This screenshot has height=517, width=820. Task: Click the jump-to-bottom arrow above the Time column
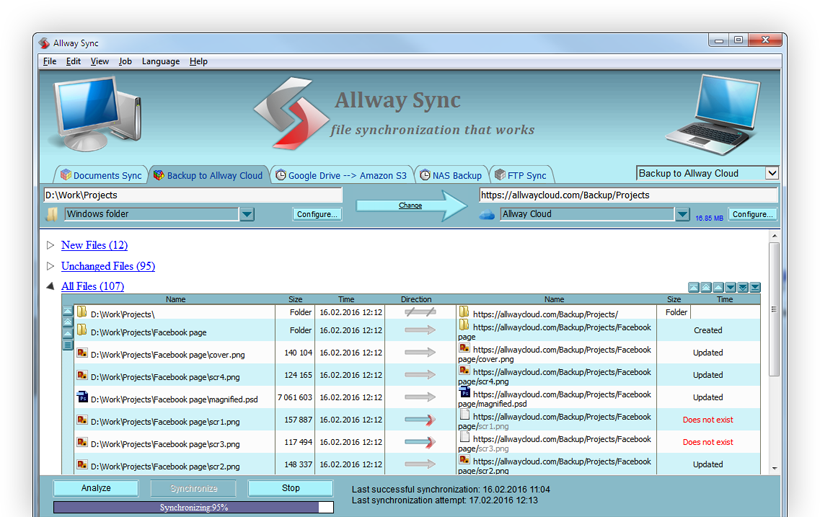pyautogui.click(x=755, y=288)
